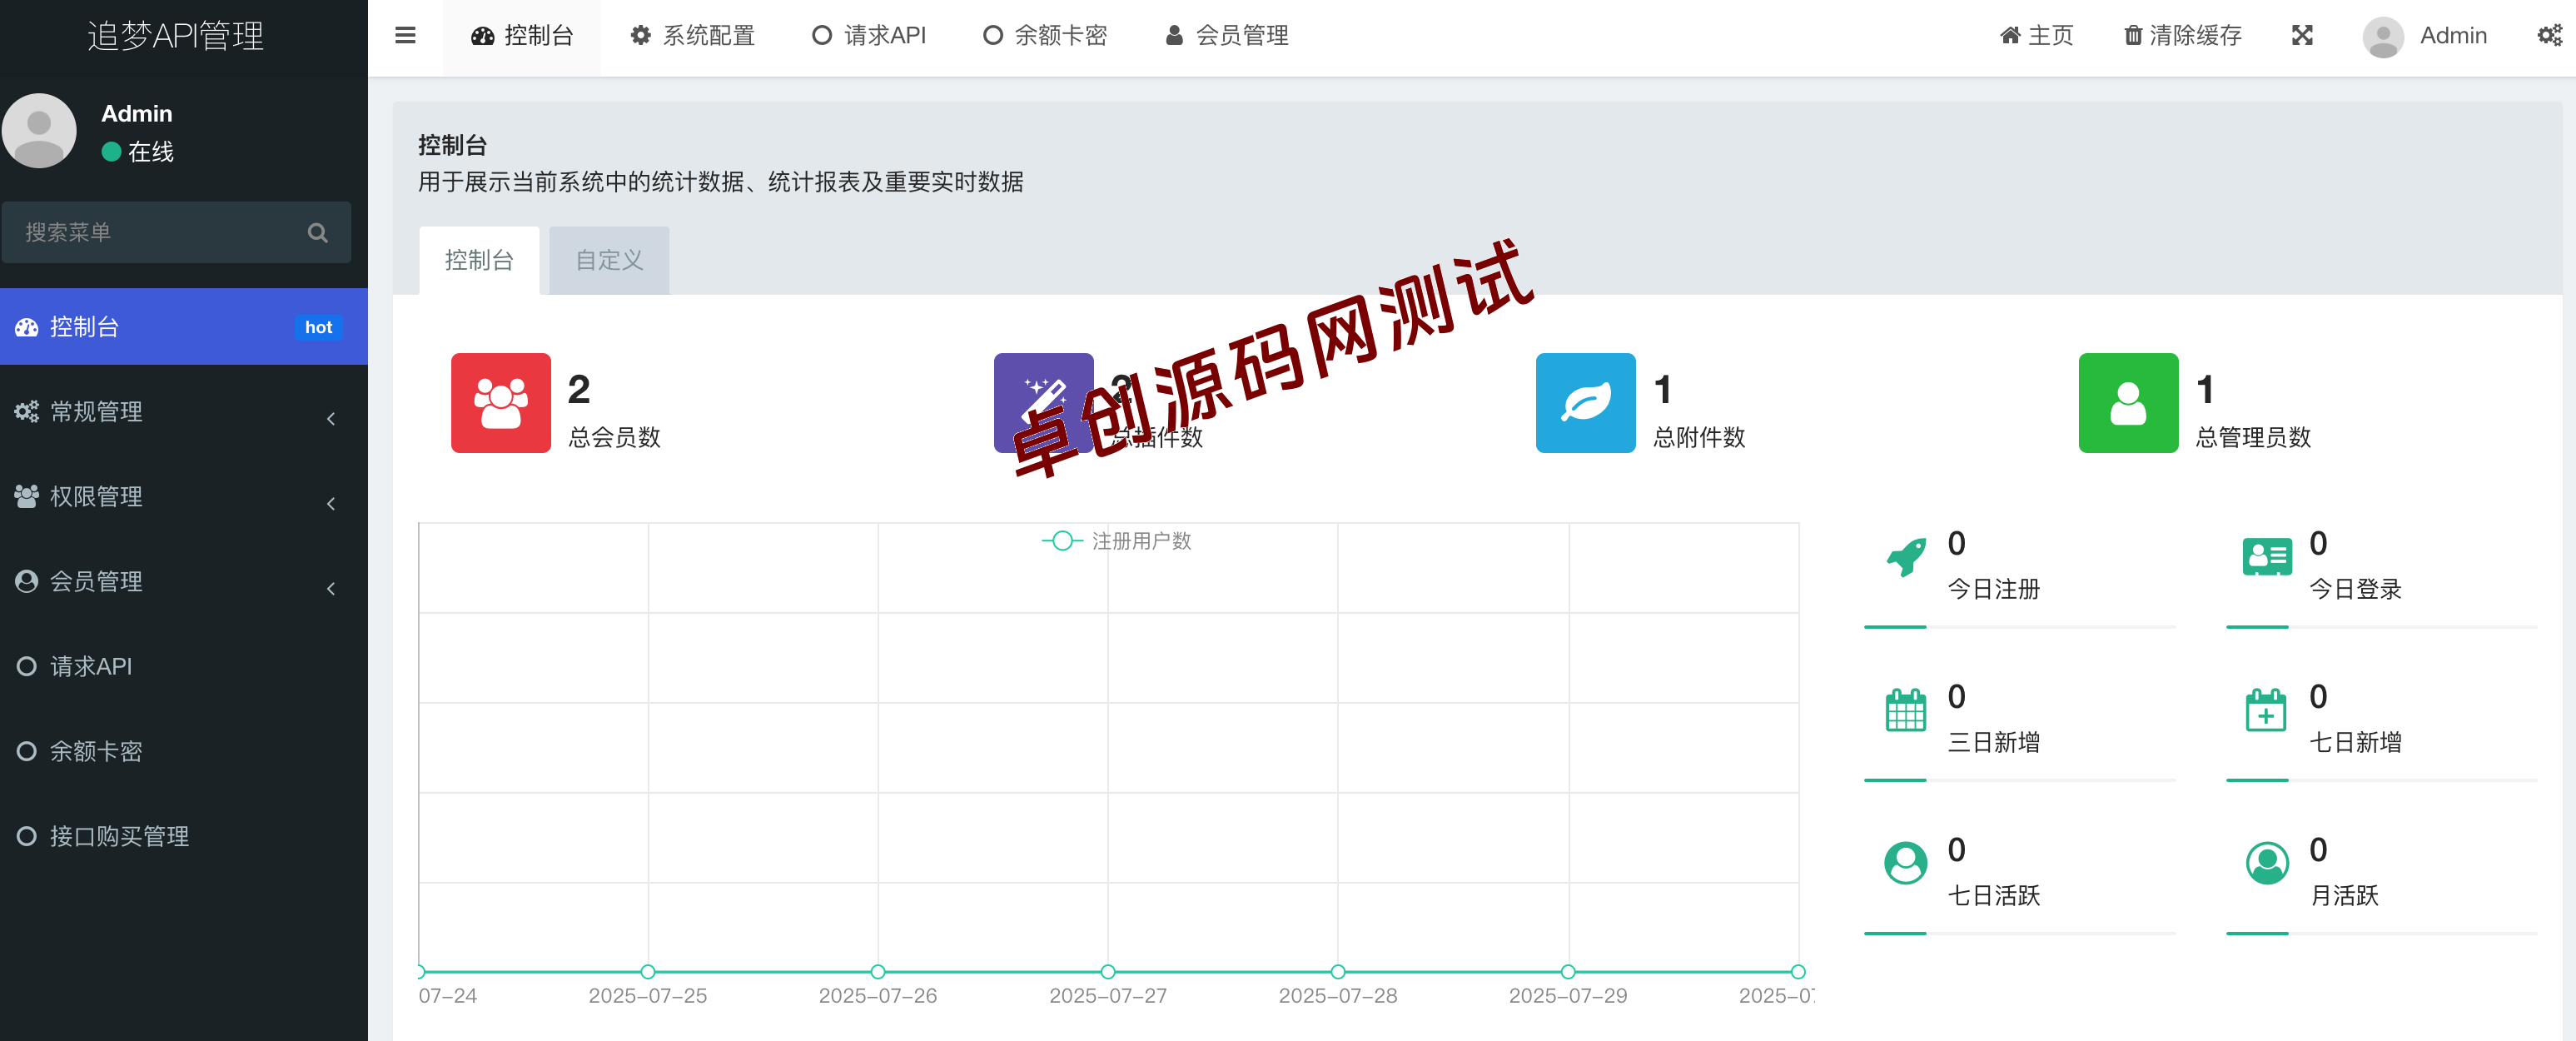
Task: Click the red 总会员数 users icon
Action: (x=500, y=403)
